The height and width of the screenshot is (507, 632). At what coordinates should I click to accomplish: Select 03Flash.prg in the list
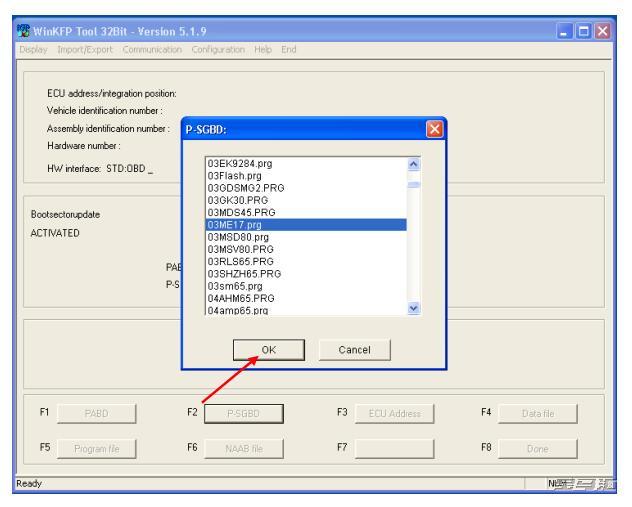[306, 176]
